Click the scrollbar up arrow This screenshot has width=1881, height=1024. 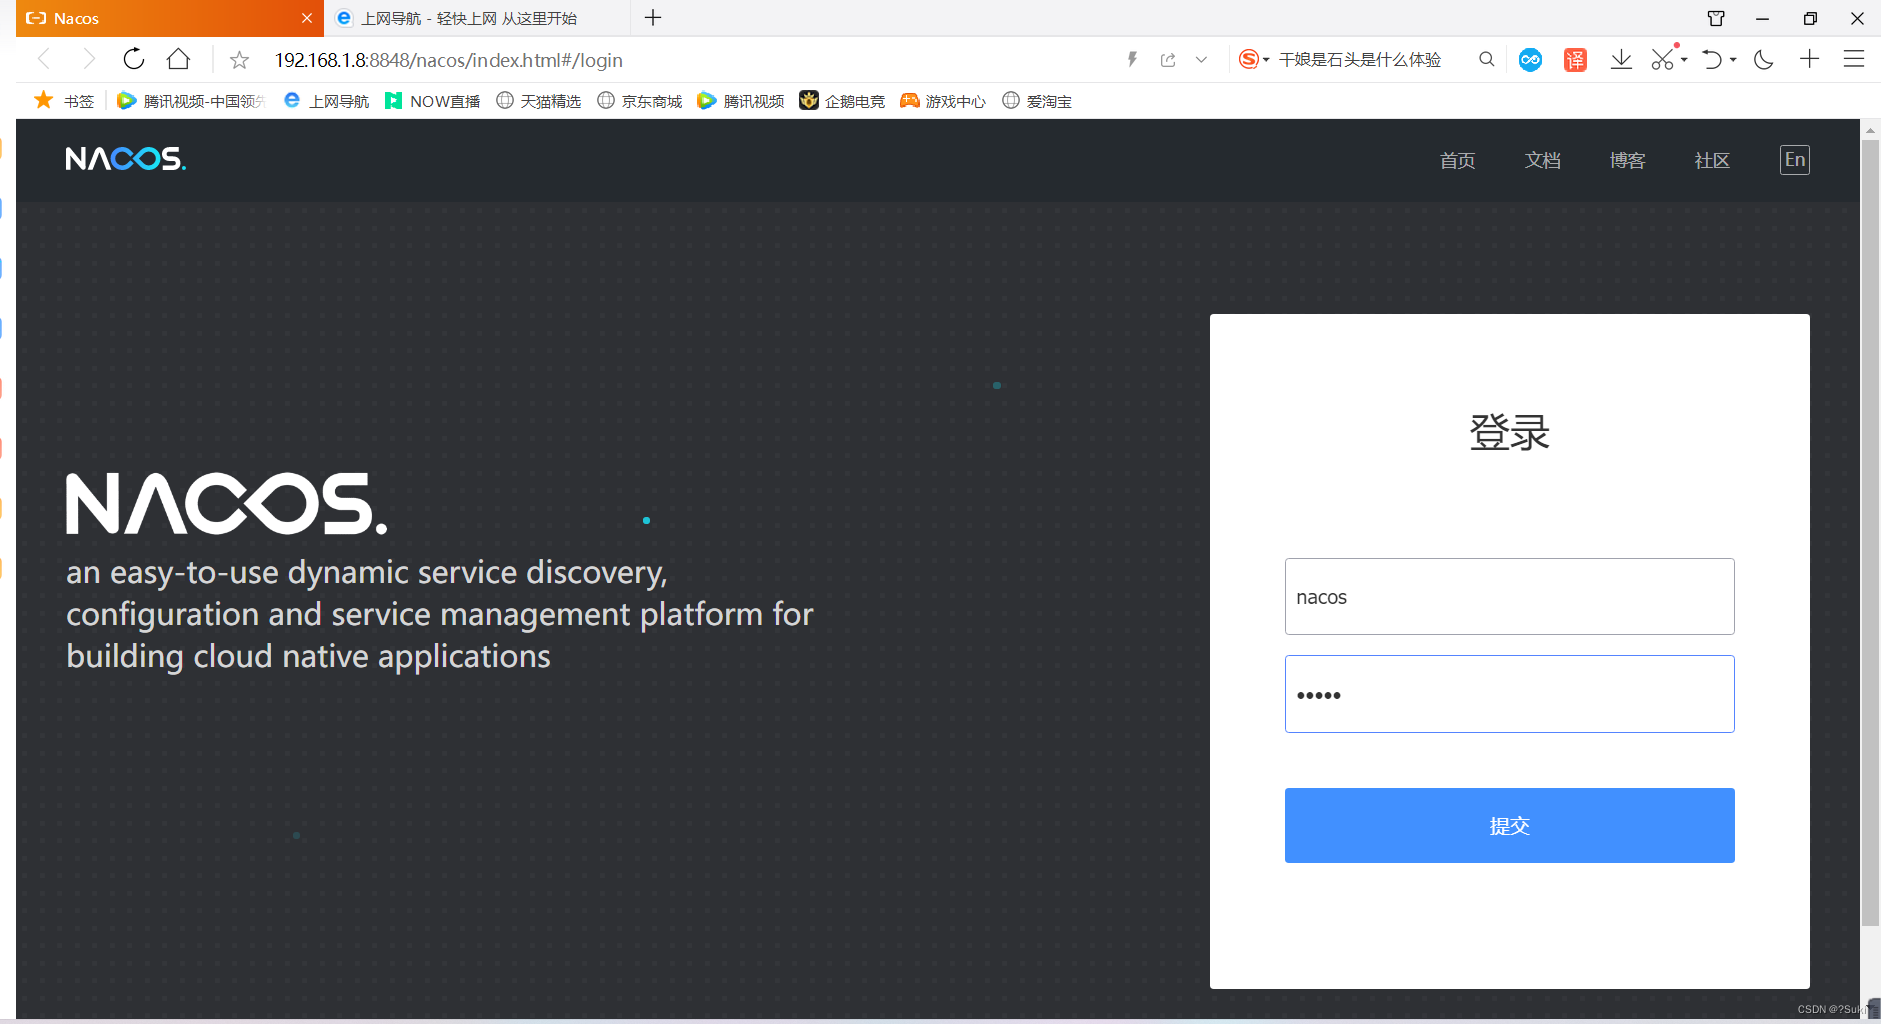click(x=1870, y=130)
